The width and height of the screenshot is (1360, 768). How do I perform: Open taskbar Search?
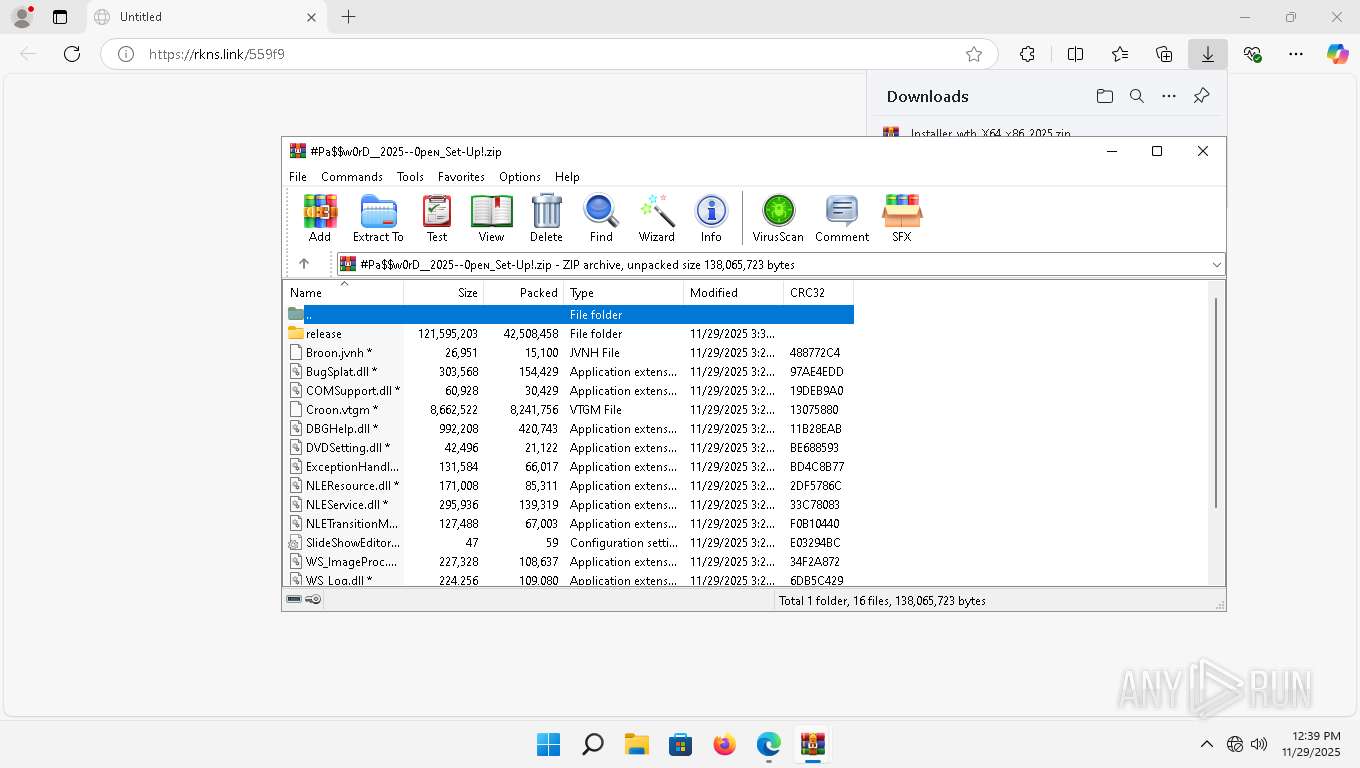pos(592,744)
